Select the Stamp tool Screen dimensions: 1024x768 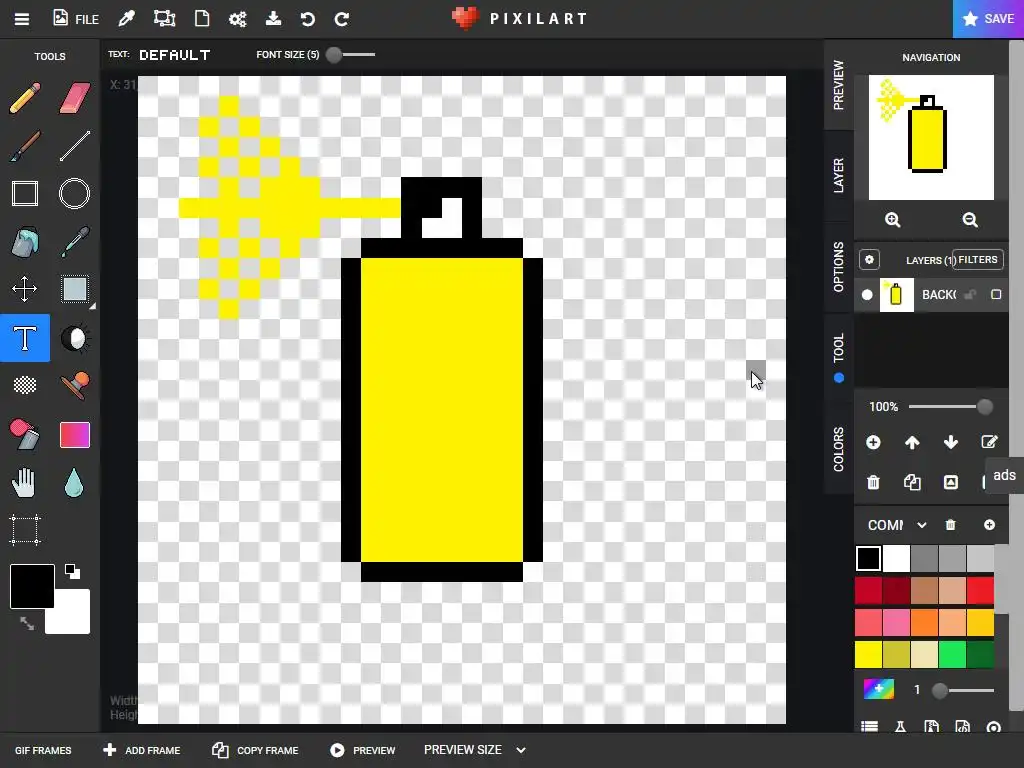pyautogui.click(x=74, y=385)
